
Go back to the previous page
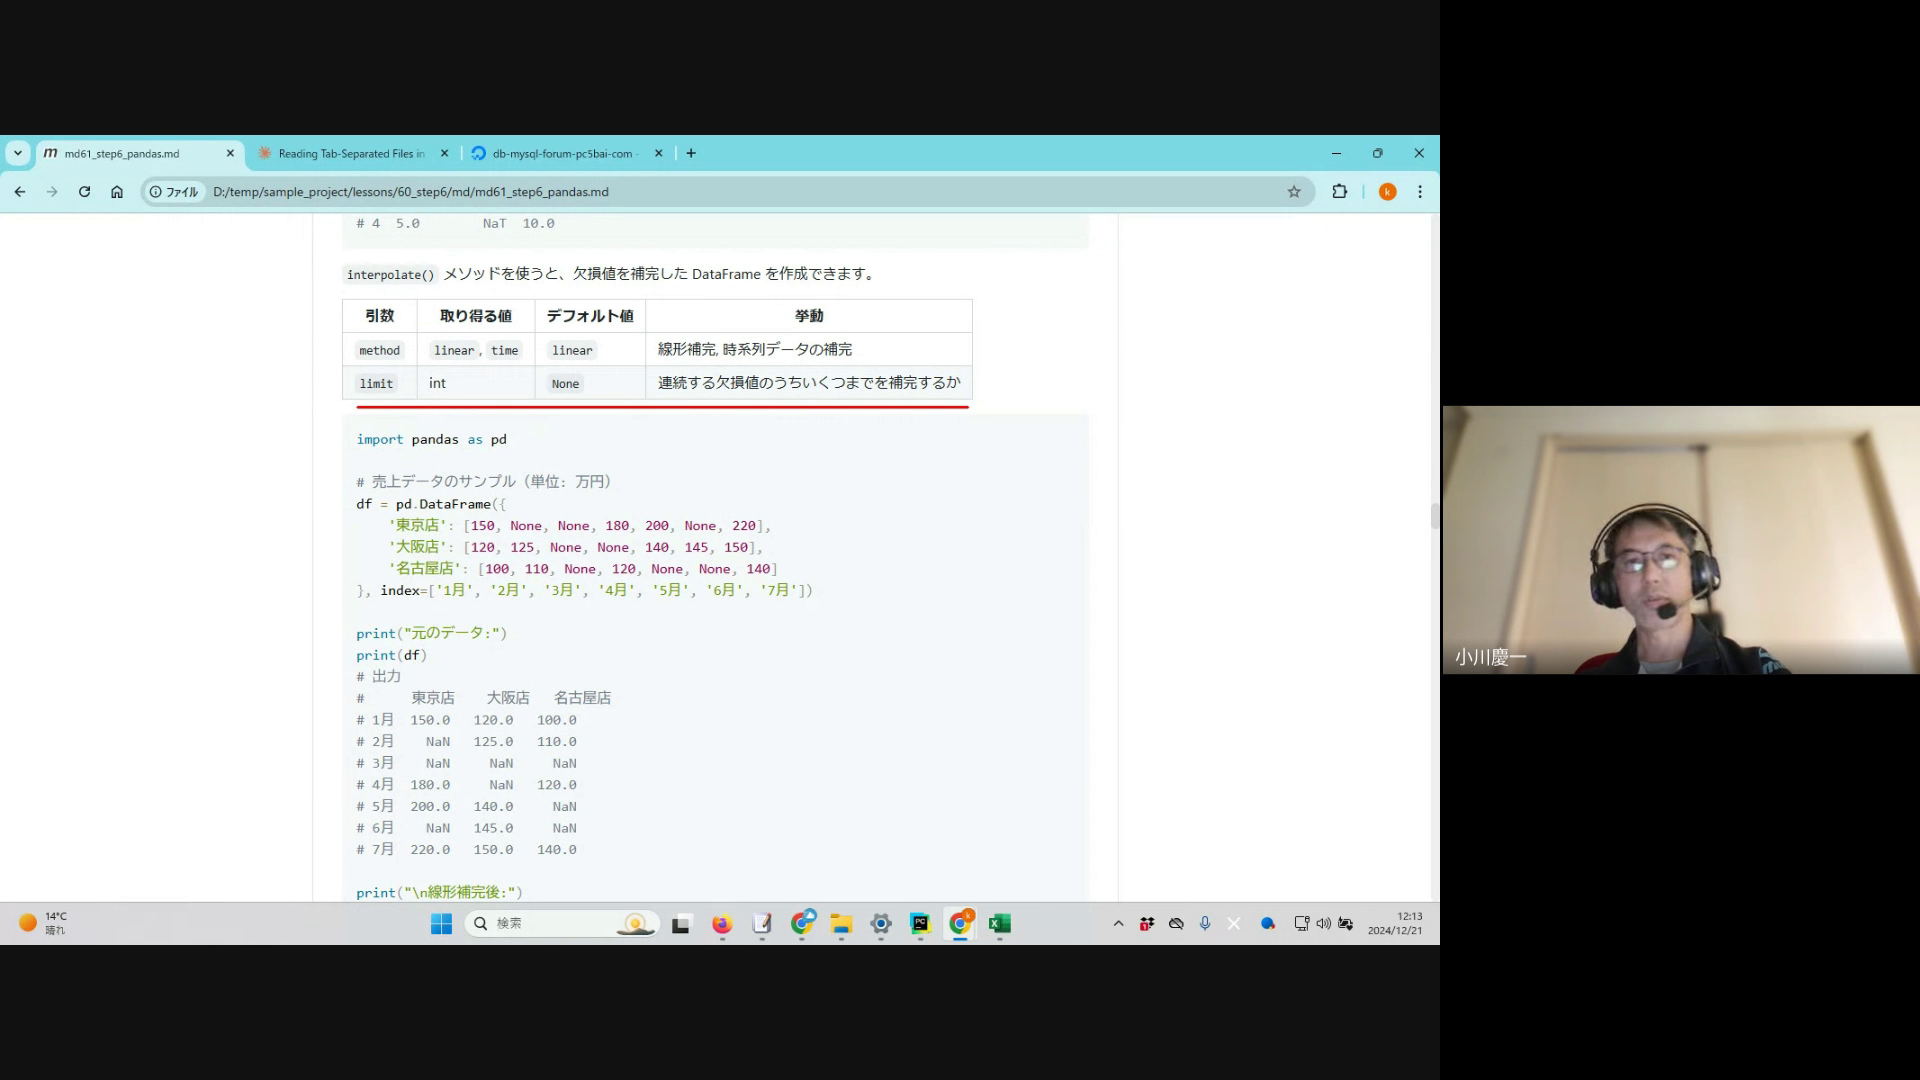coord(20,192)
